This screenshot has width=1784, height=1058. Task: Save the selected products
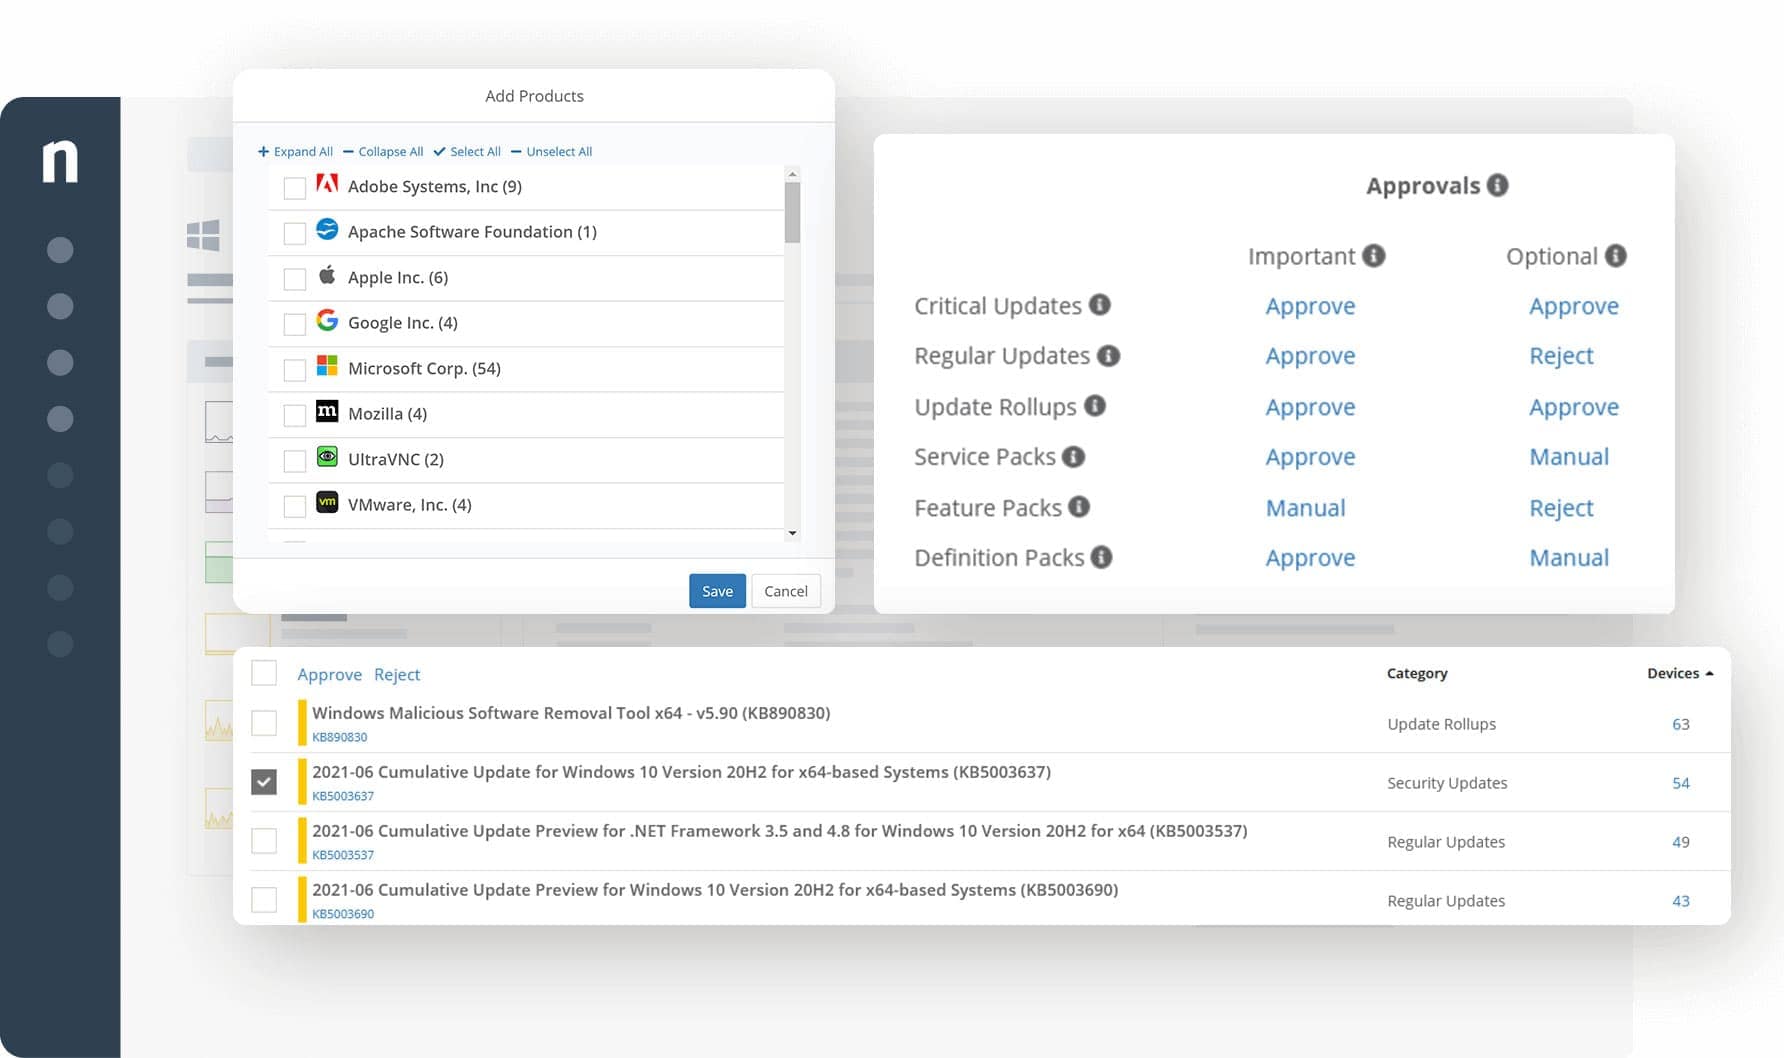coord(717,591)
